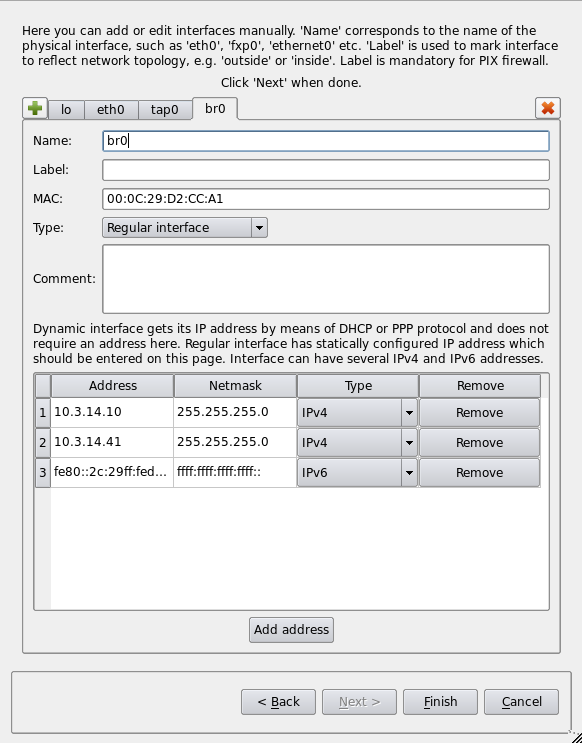This screenshot has height=743, width=582.
Task: Remove the 10.3.14.41 address row
Action: point(479,443)
